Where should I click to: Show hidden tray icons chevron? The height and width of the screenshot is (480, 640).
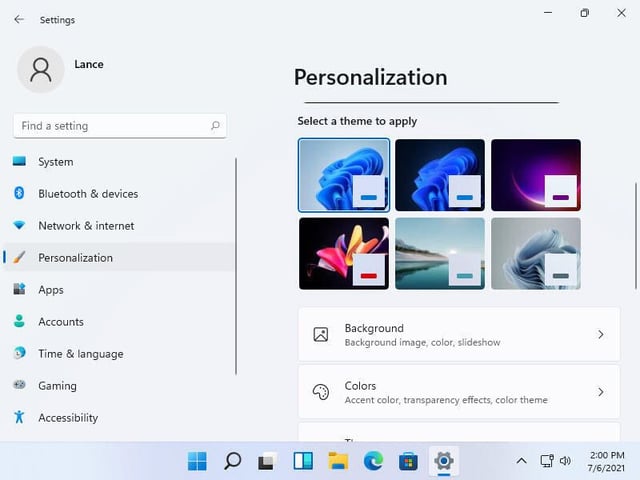tap(521, 461)
